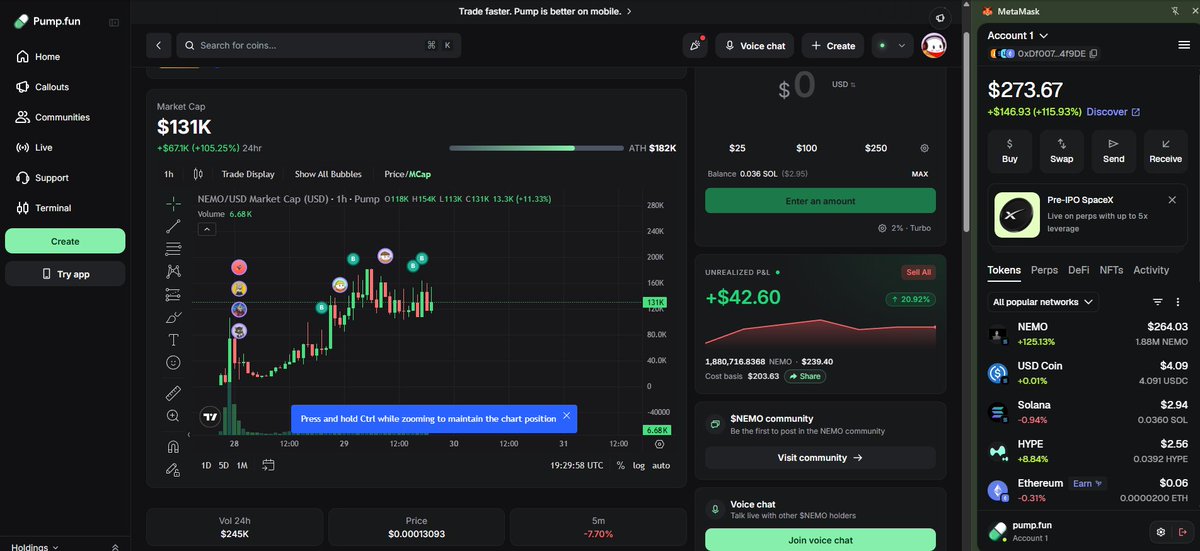Pin the MetaMask side panel
Screen dimensions: 1200x551
(x=1173, y=11)
